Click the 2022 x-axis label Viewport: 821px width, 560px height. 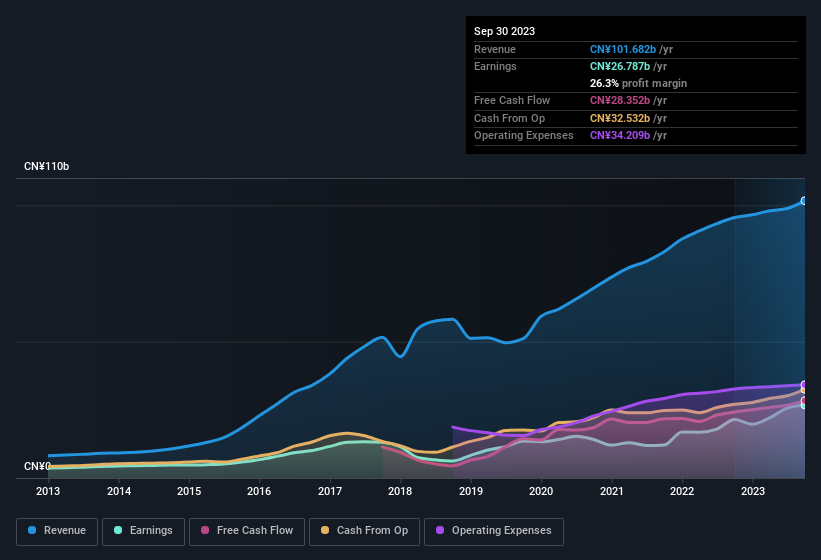[x=682, y=491]
